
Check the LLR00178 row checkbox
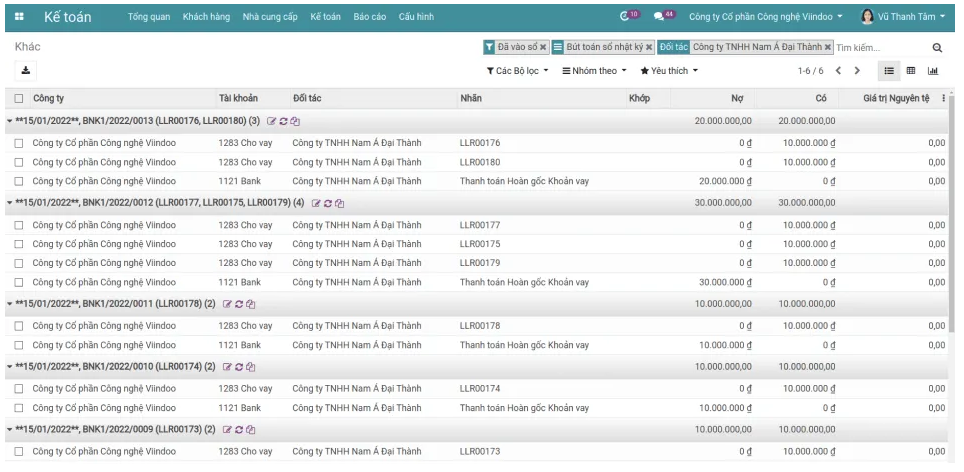coord(19,326)
